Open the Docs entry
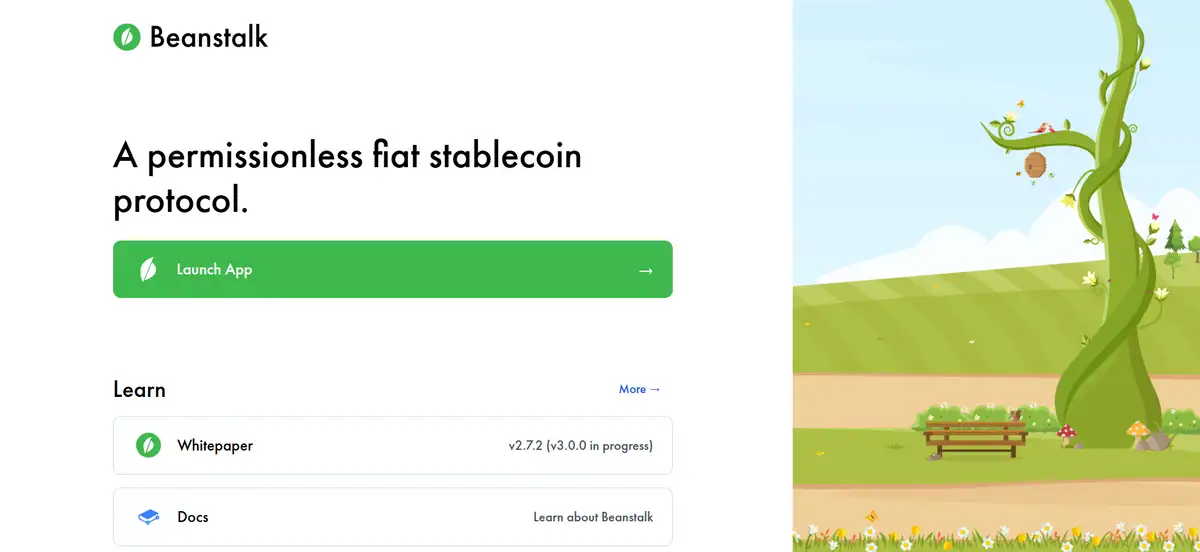1200x552 pixels. pyautogui.click(x=193, y=517)
